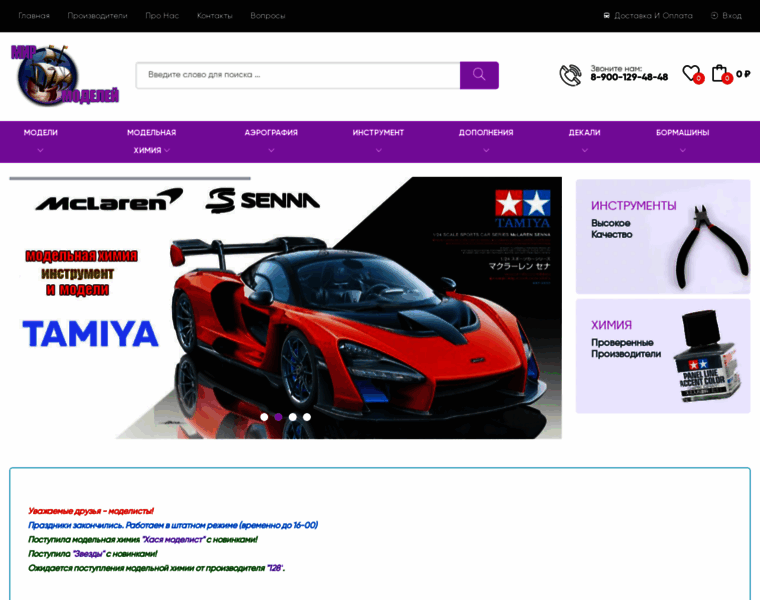This screenshot has width=760, height=600.
Task: Open the shopping cart bag icon
Action: coord(719,73)
